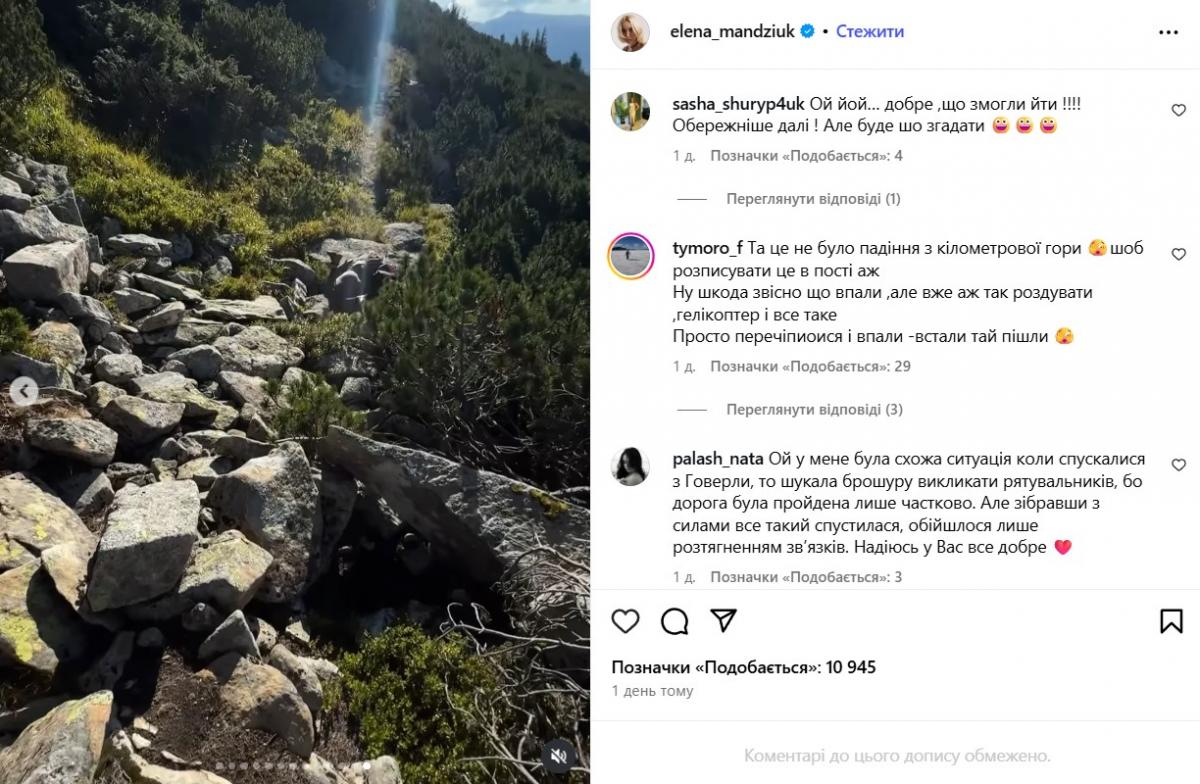Open the three-dot more options menu
The width and height of the screenshot is (1200, 784).
point(1168,32)
